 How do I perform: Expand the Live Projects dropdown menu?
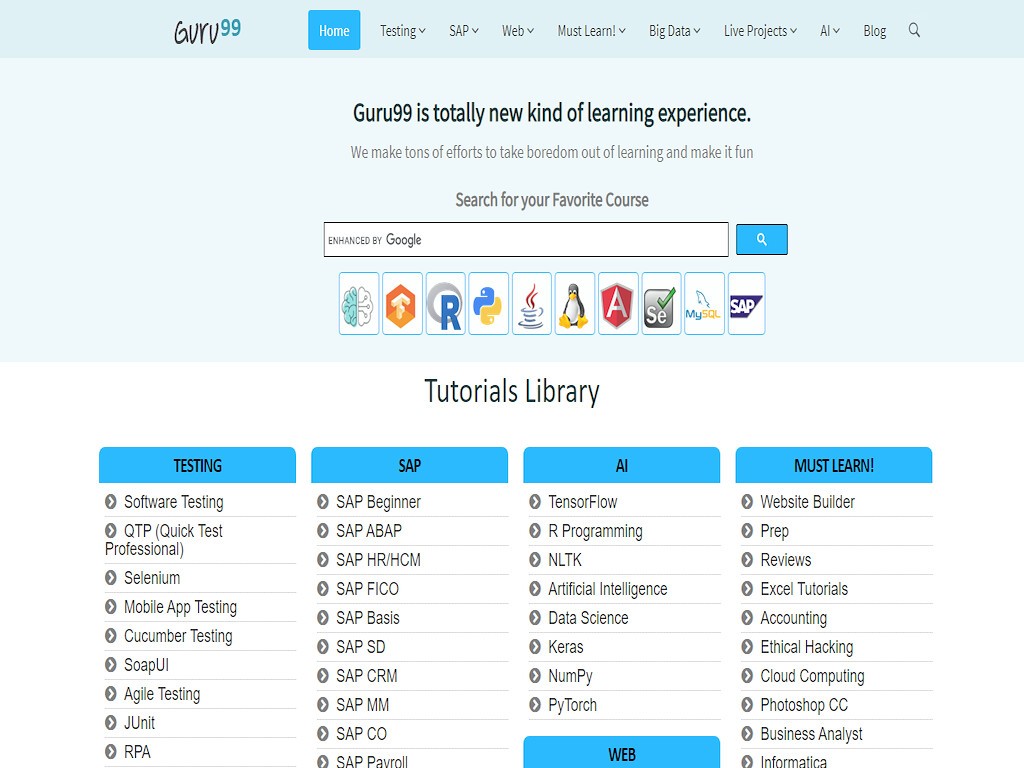point(760,31)
